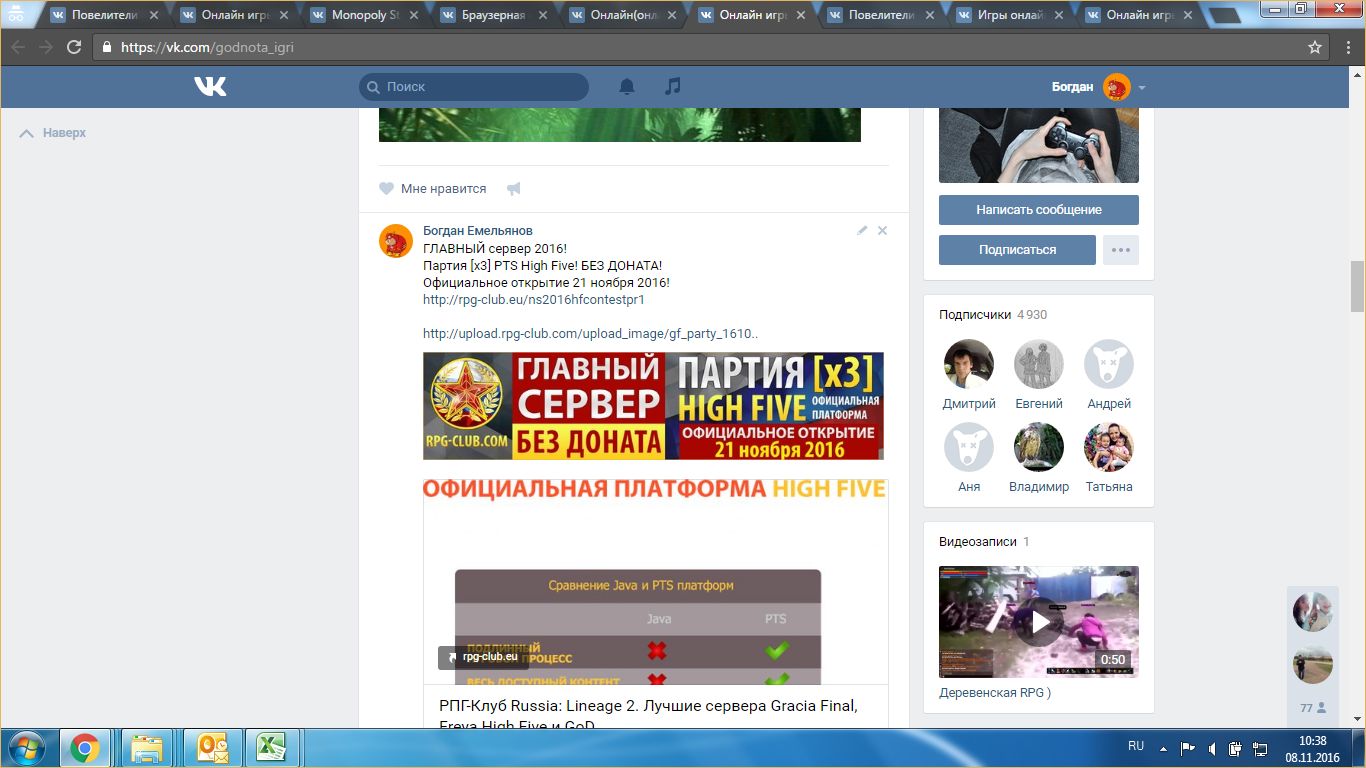Open the rpg-club.eu/ns2016hfcontestpr1 link

point(533,299)
